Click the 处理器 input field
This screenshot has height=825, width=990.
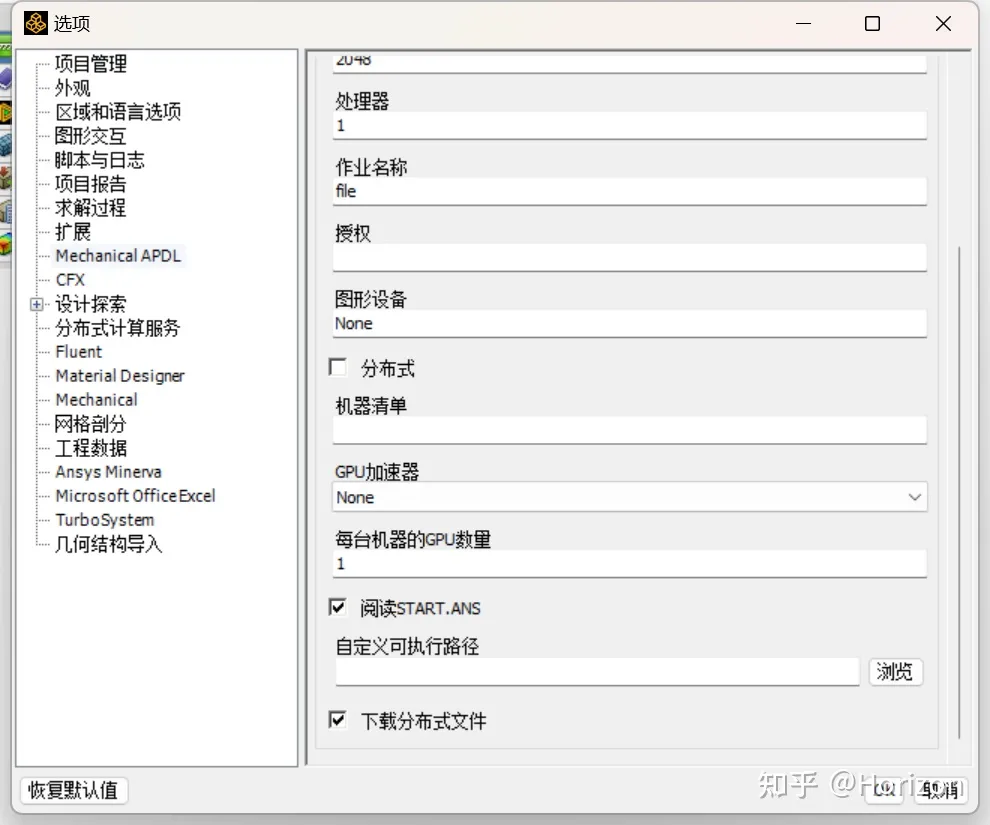tap(629, 126)
